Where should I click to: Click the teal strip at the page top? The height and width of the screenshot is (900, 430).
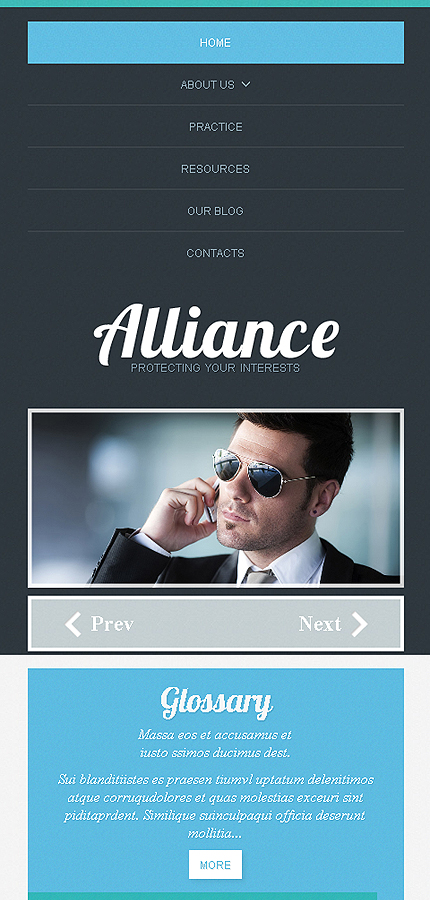(215, 3)
